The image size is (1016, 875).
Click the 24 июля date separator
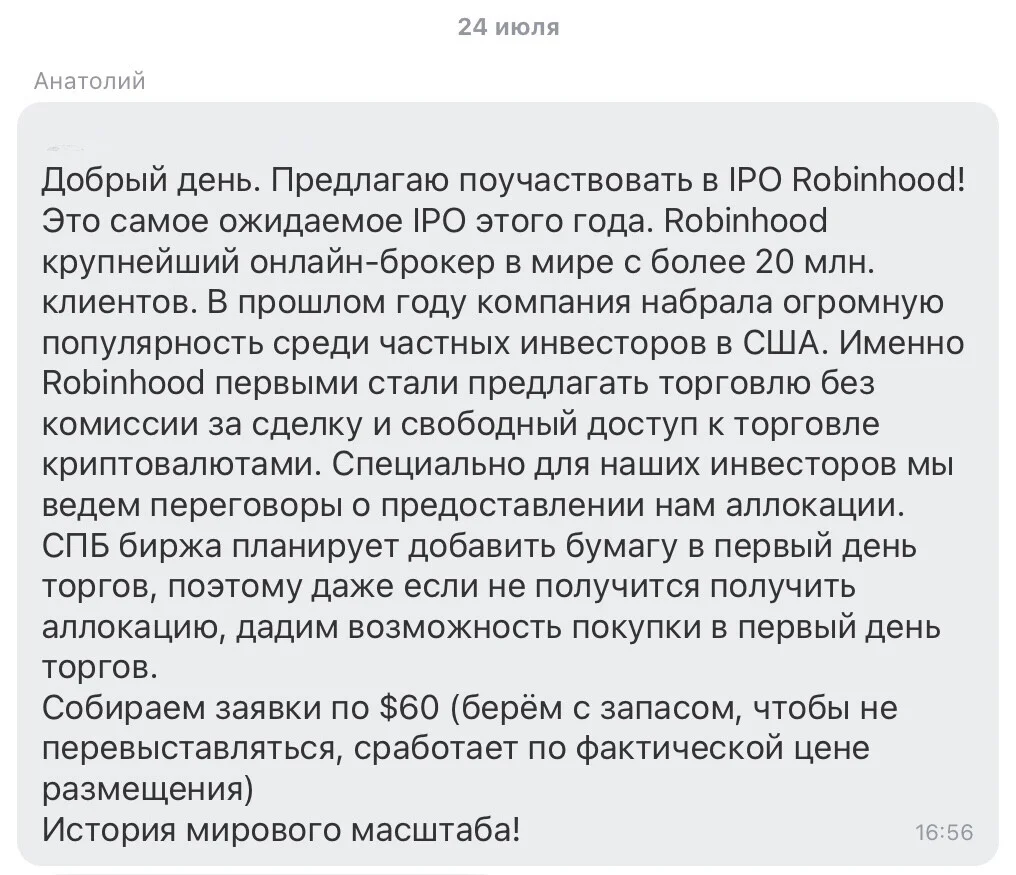tap(508, 27)
